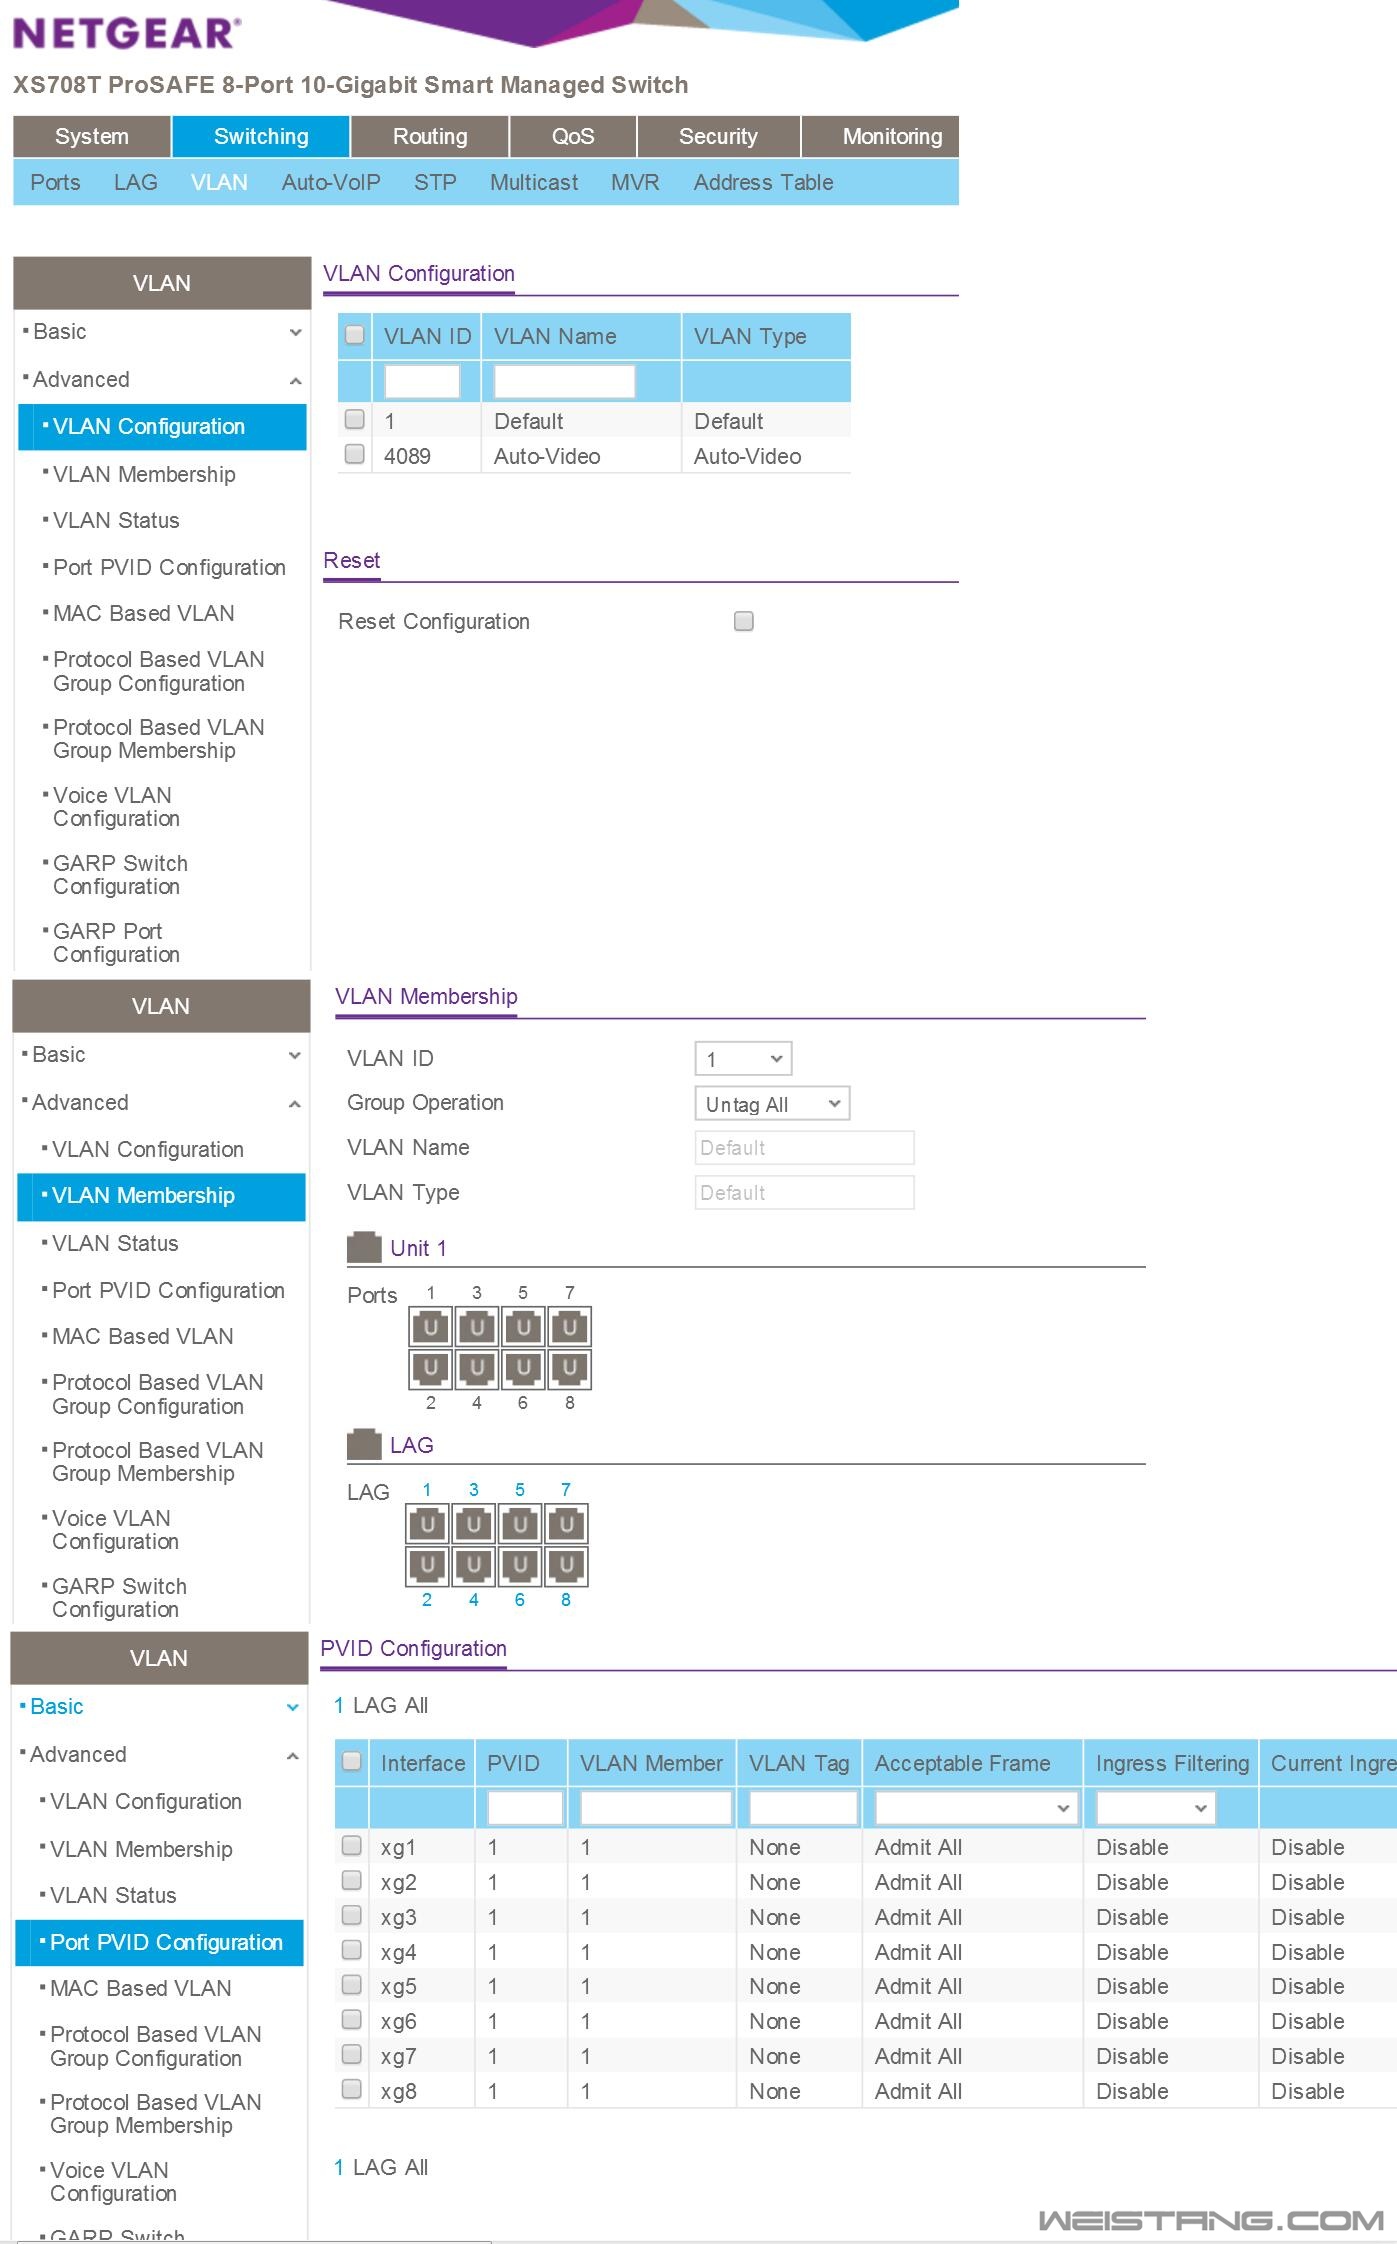The image size is (1397, 2244).
Task: Open the Ingress Filtering filter dropdown
Action: point(1155,1807)
